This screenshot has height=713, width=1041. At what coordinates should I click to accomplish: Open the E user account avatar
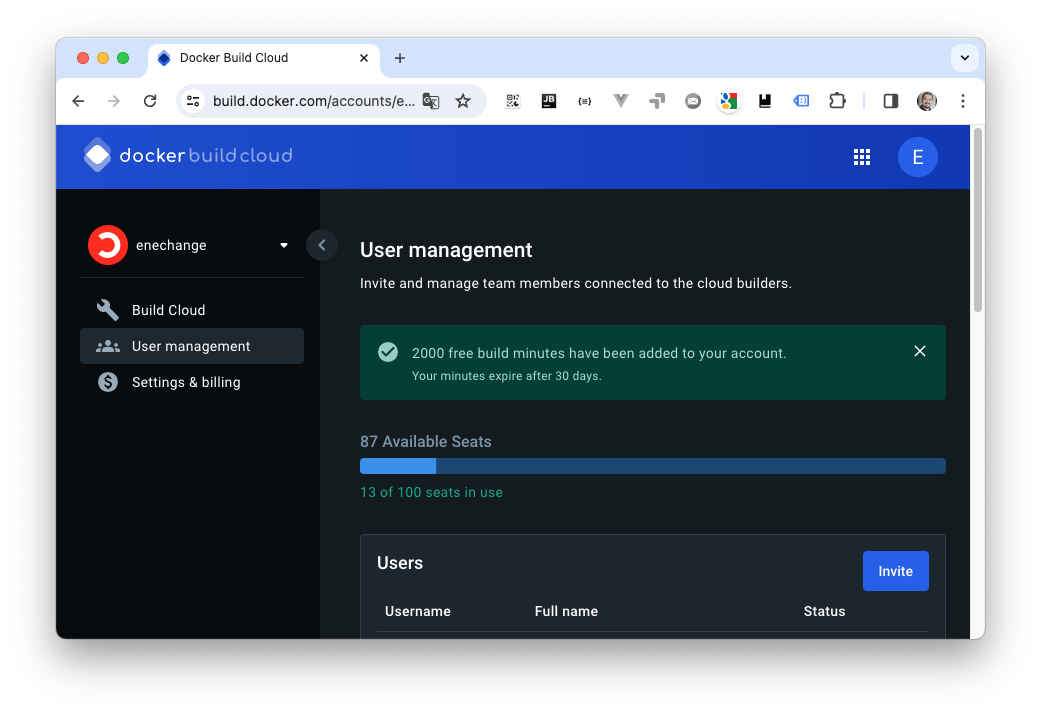coord(918,157)
